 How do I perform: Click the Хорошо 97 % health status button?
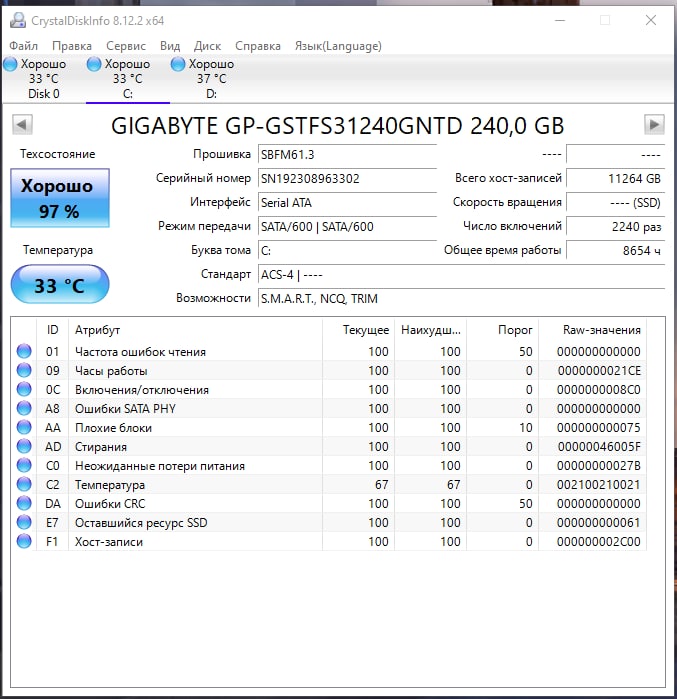pos(60,198)
